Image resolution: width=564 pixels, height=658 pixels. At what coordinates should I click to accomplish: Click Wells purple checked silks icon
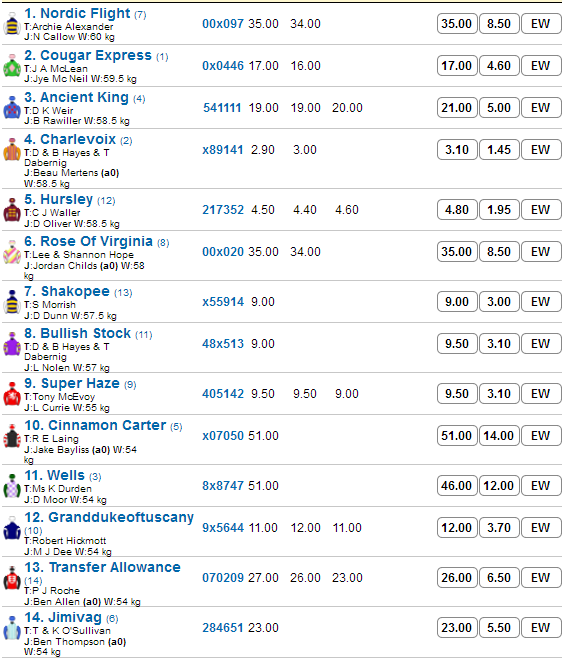12,486
